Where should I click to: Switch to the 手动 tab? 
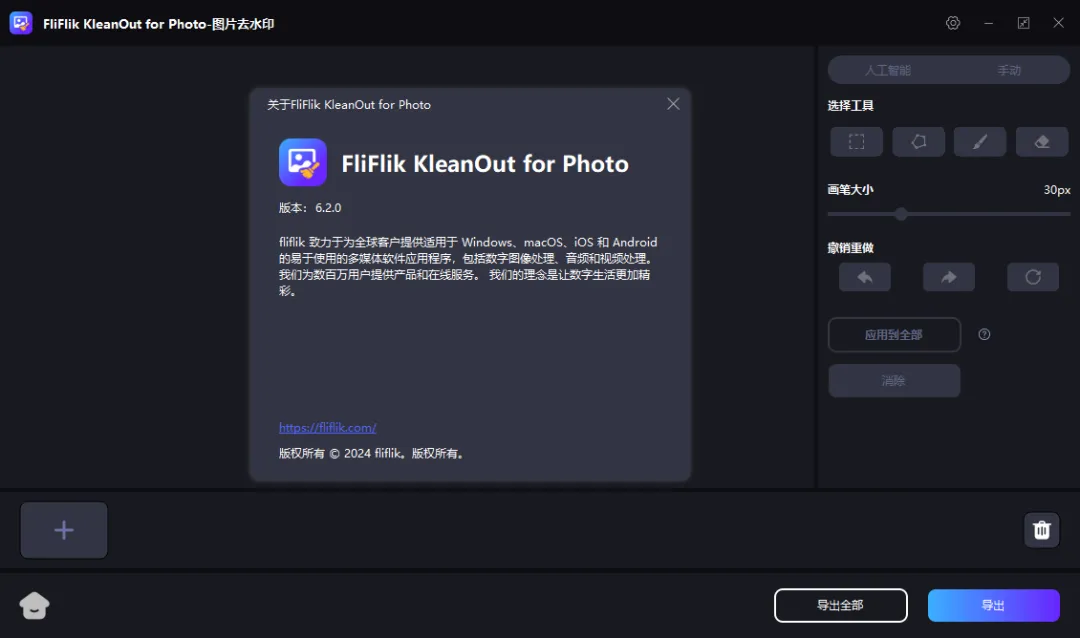tap(1009, 70)
